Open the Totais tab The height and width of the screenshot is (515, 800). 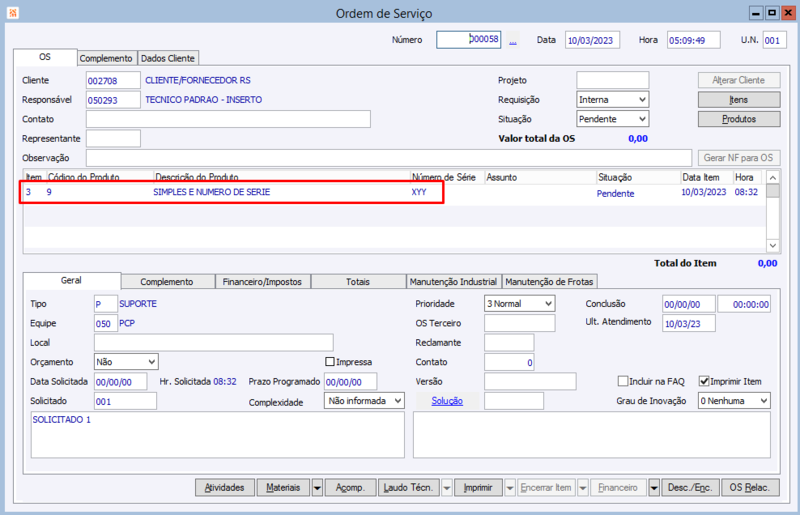[x=358, y=282]
